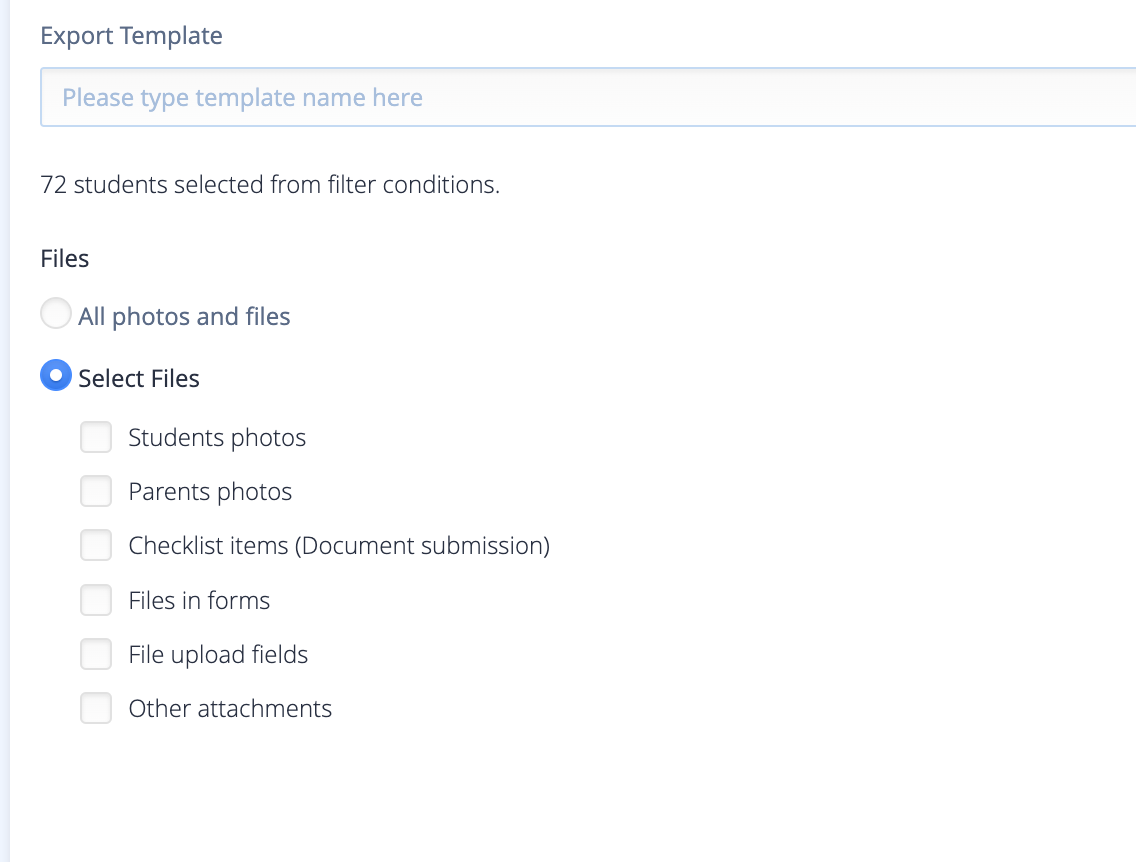Click the Checklist items label text
Image resolution: width=1136 pixels, height=862 pixels.
[x=339, y=545]
